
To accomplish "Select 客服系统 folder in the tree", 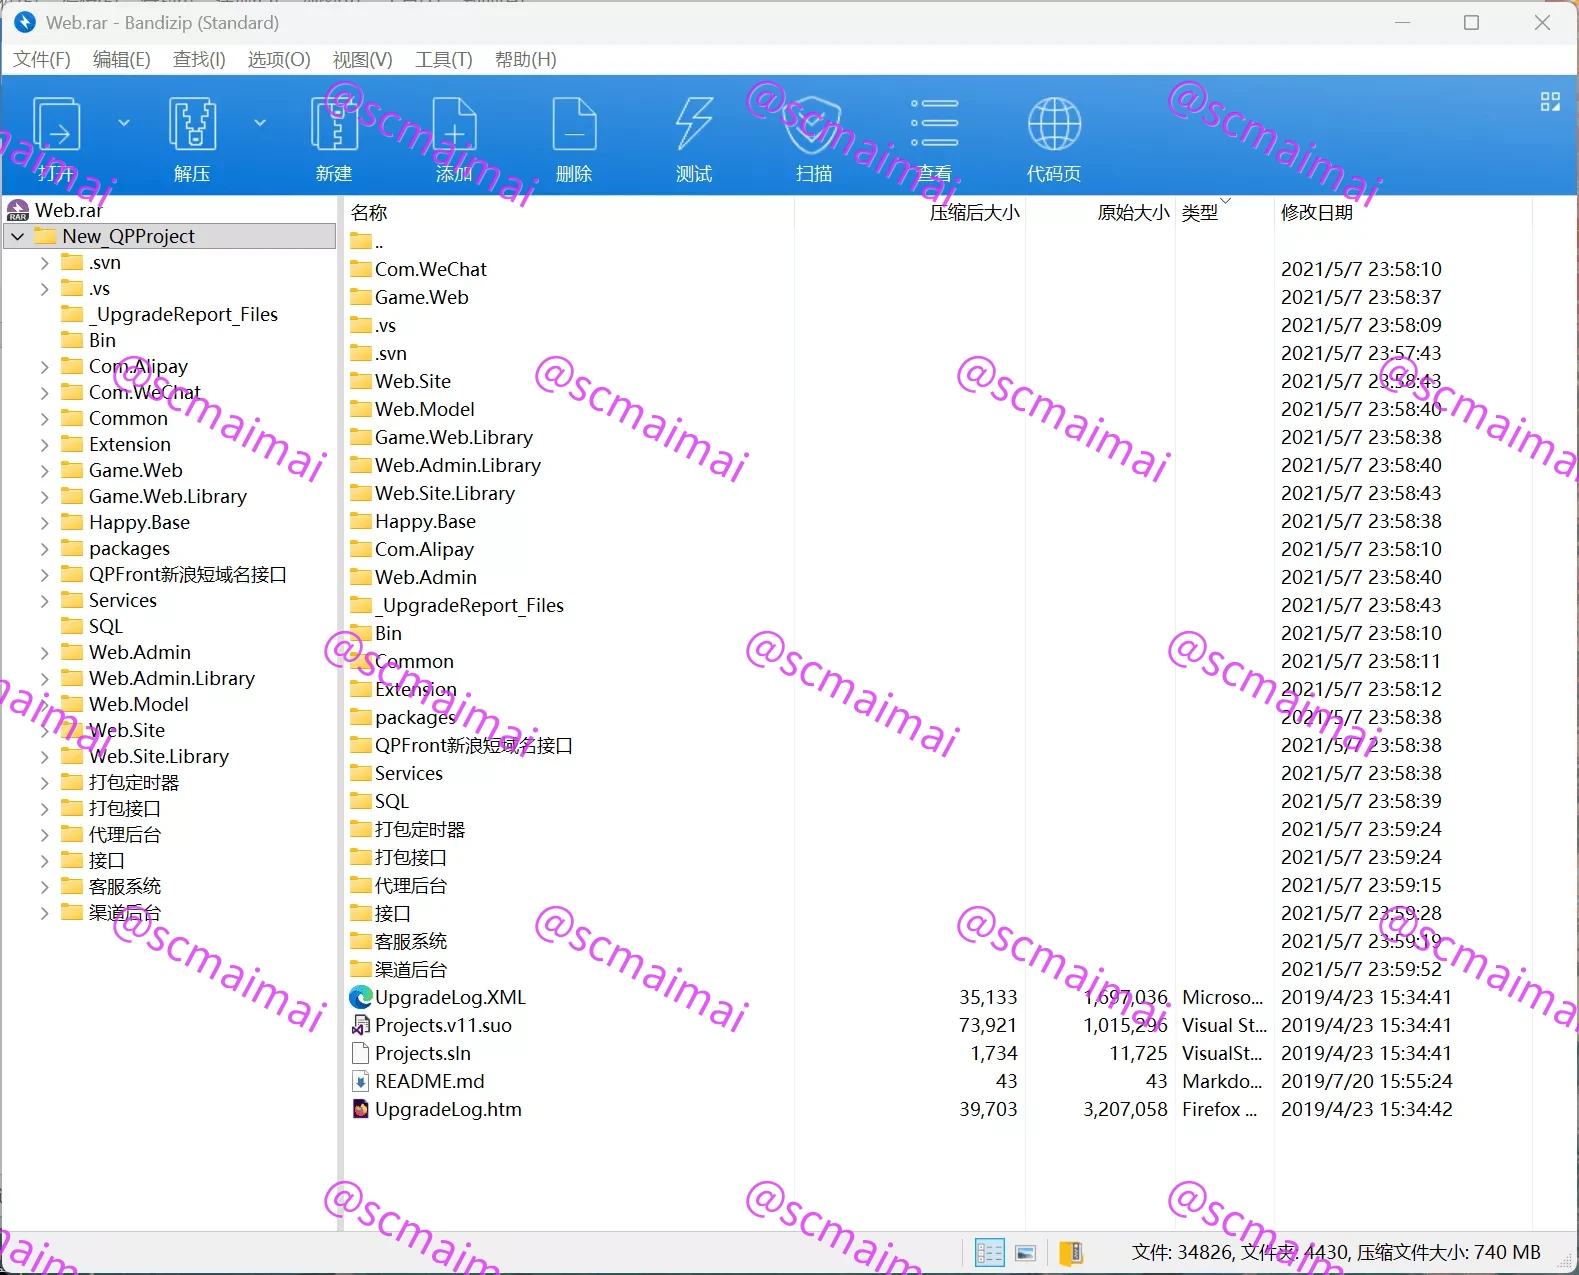I will point(125,886).
